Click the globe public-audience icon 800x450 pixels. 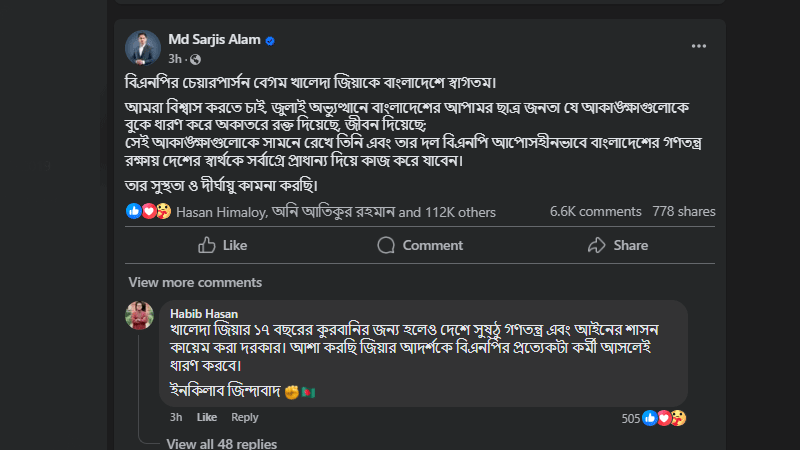tap(195, 60)
